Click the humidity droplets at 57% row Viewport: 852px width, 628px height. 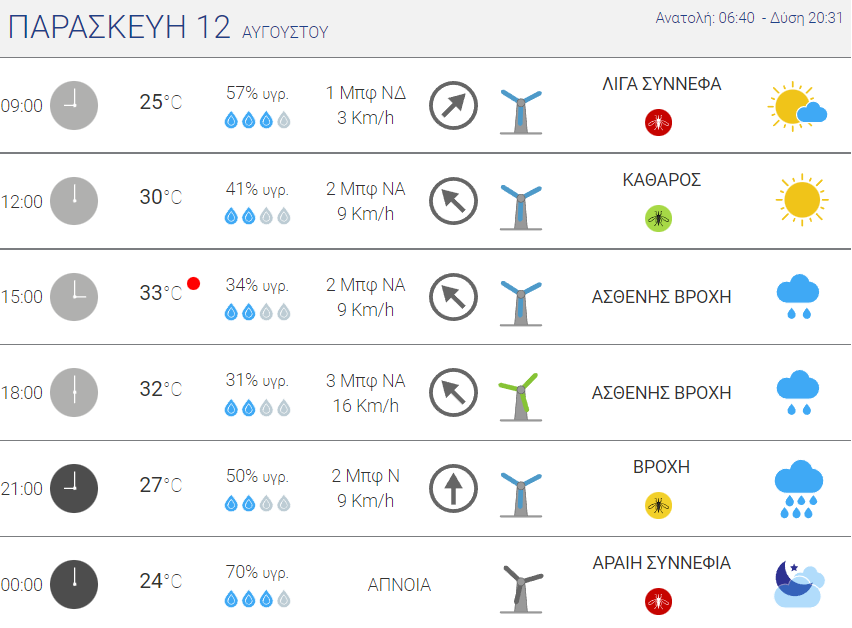tap(257, 121)
